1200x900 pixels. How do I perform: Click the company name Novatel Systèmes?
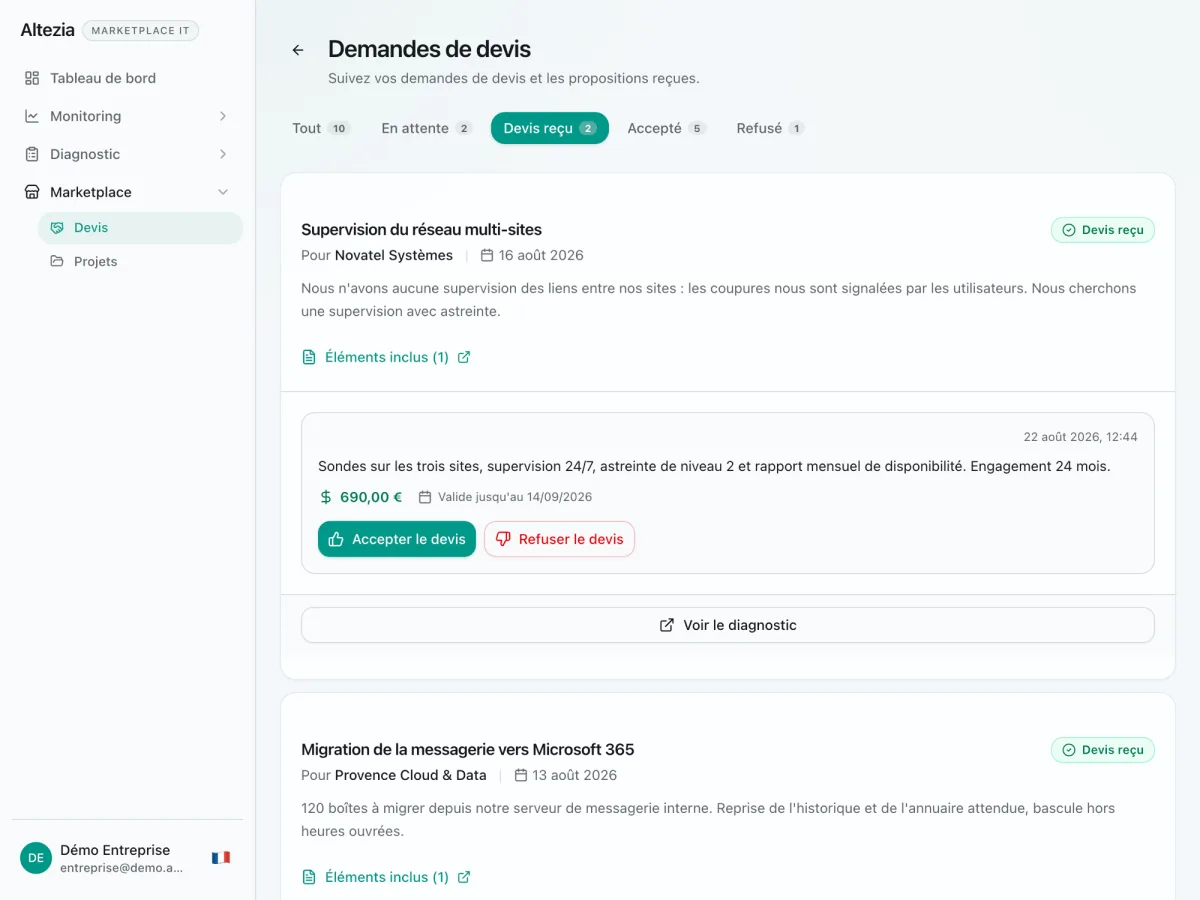pyautogui.click(x=394, y=255)
